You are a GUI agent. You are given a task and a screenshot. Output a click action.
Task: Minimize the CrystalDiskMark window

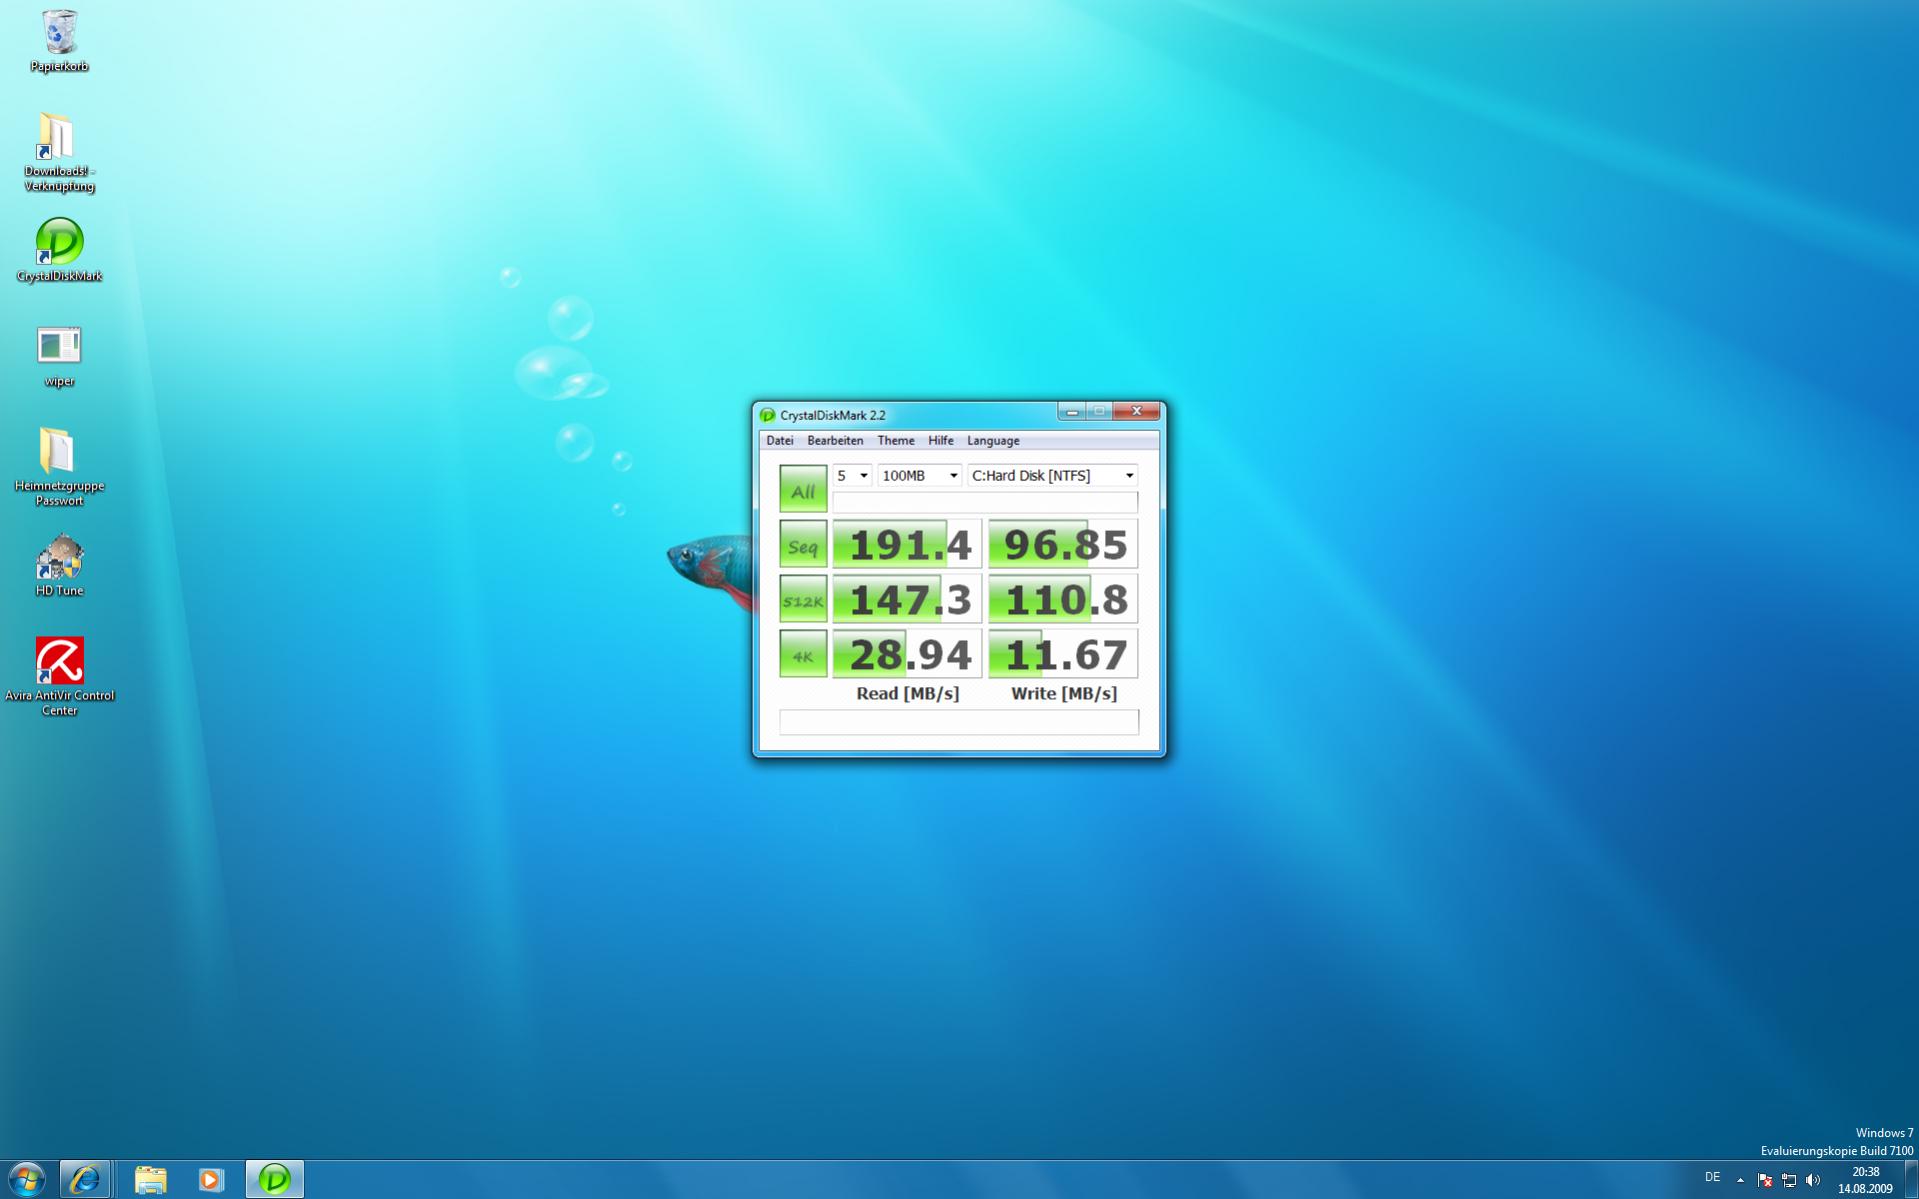coord(1072,412)
